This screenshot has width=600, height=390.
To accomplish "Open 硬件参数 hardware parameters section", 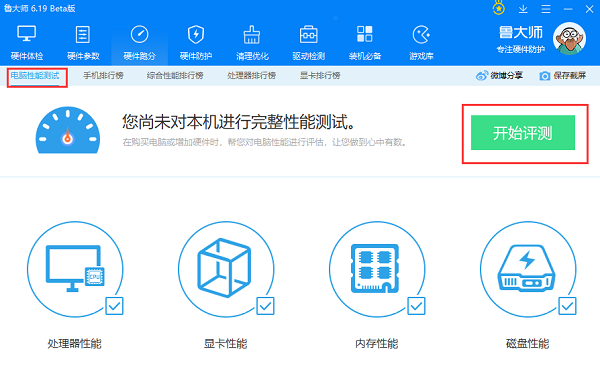I will pyautogui.click(x=83, y=43).
